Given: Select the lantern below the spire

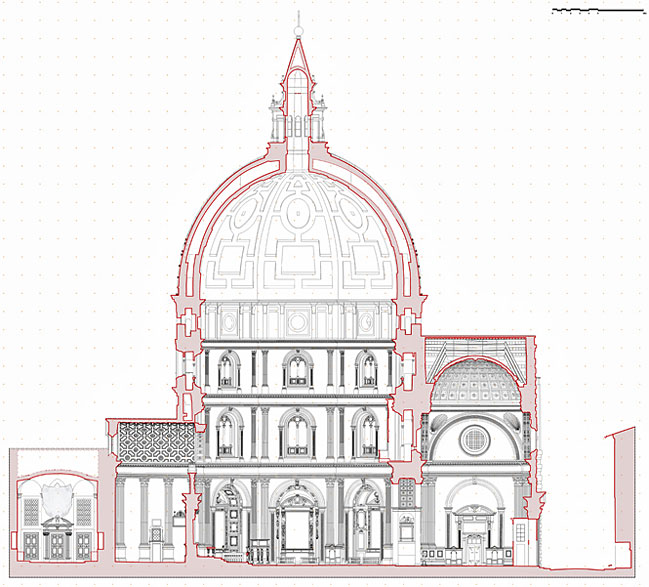Looking at the screenshot, I should coord(298,115).
